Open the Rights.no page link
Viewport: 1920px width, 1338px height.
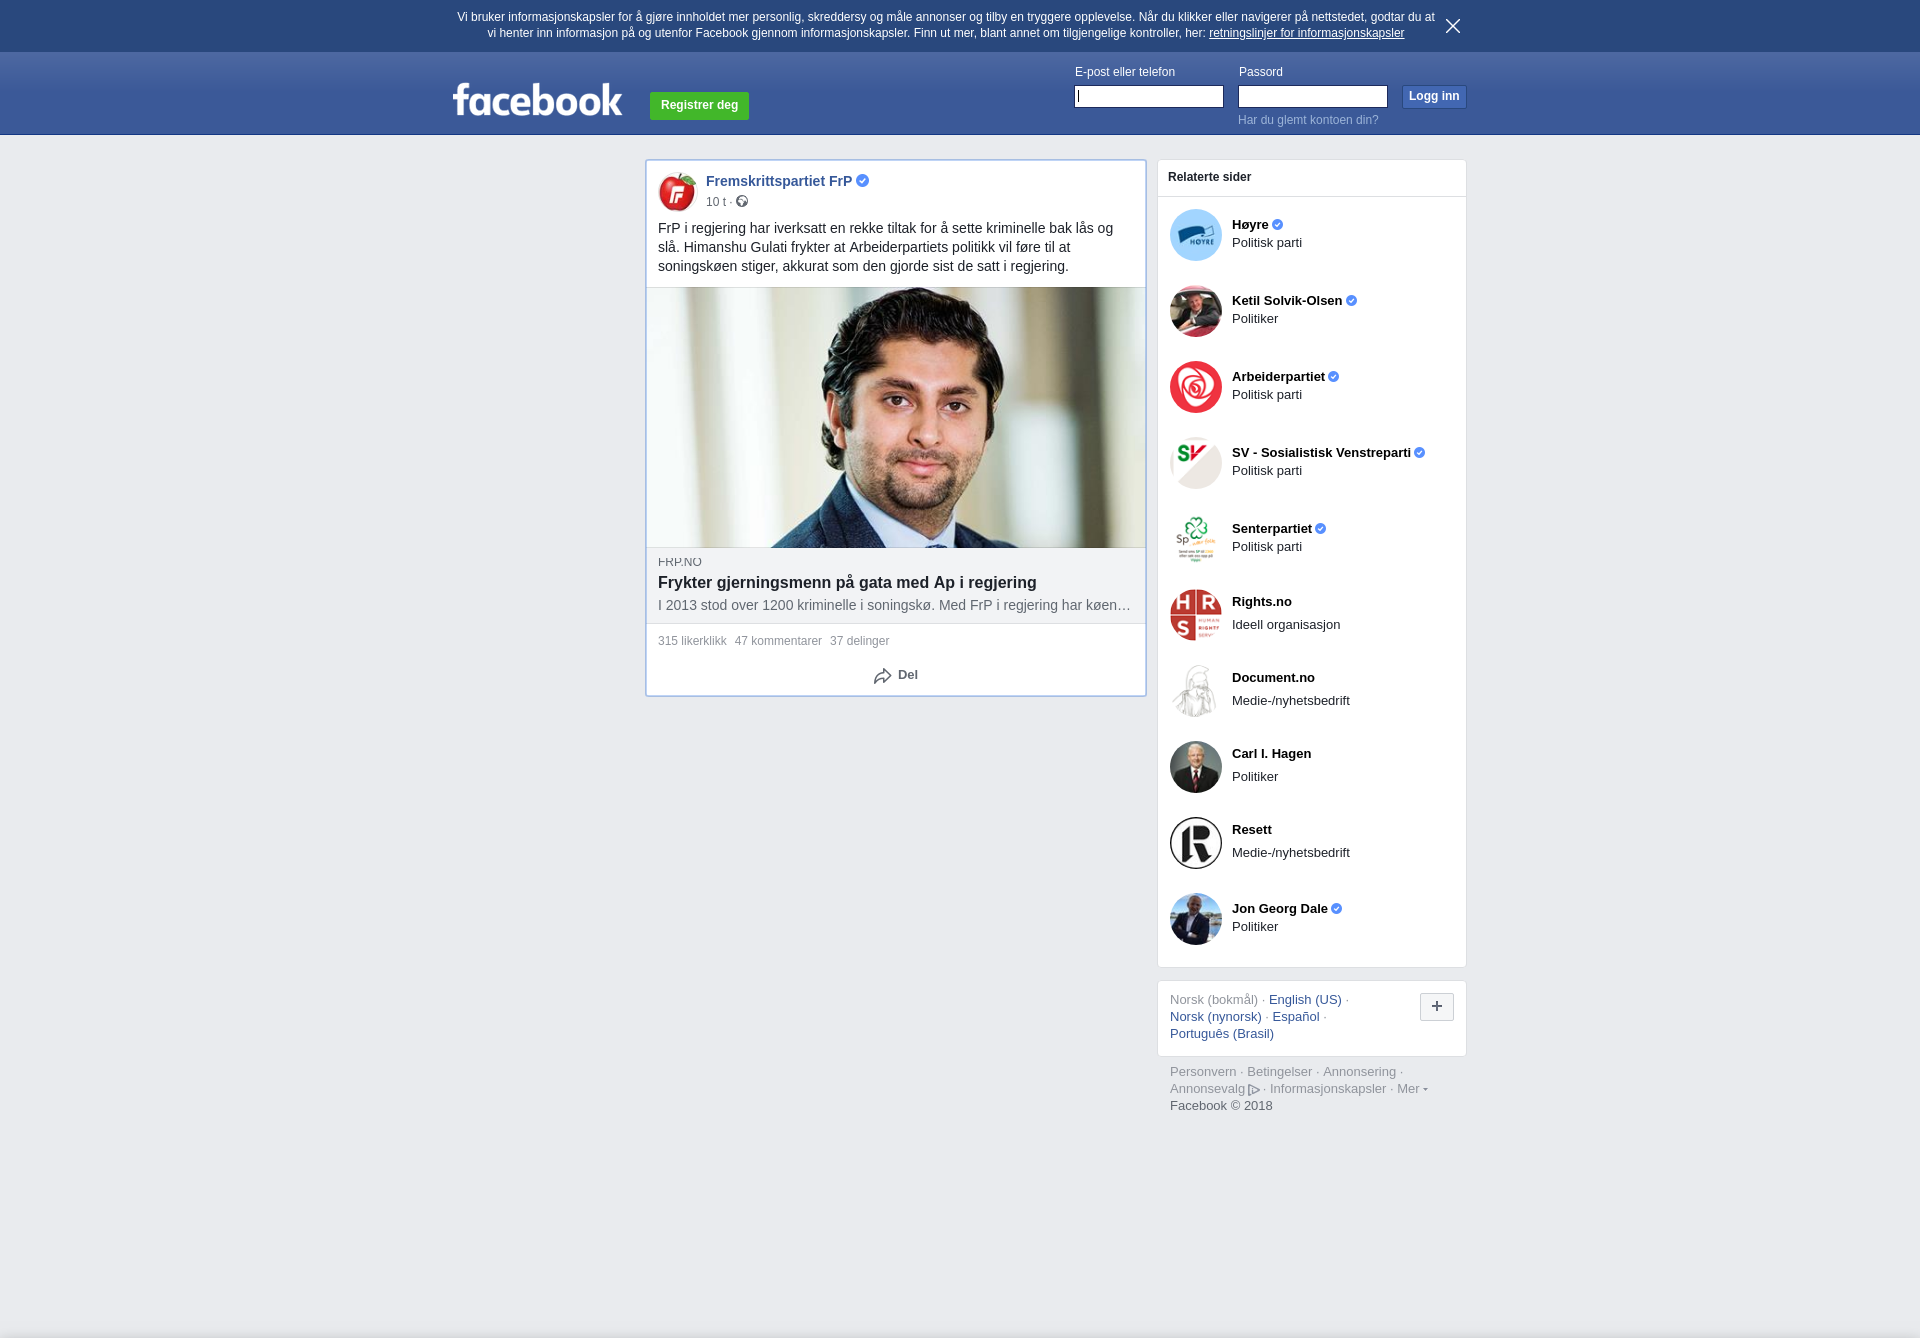1262,602
